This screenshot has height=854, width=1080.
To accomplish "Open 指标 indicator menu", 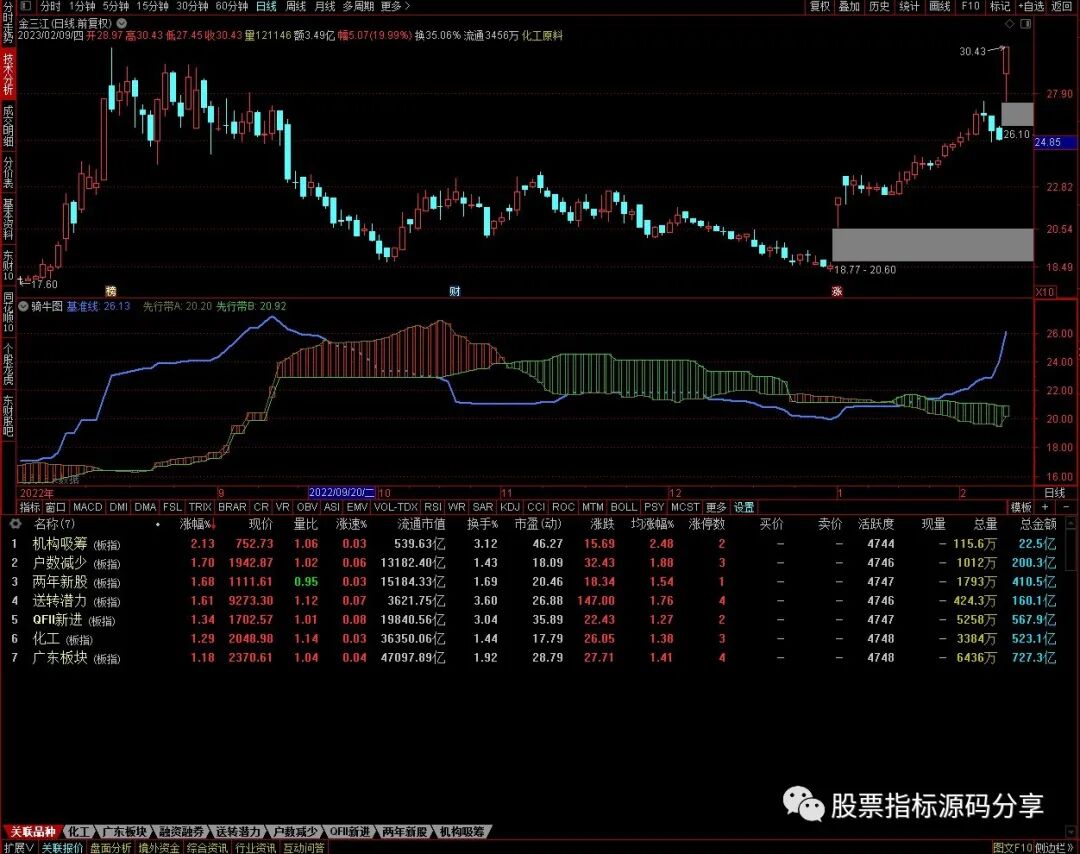I will pos(30,507).
